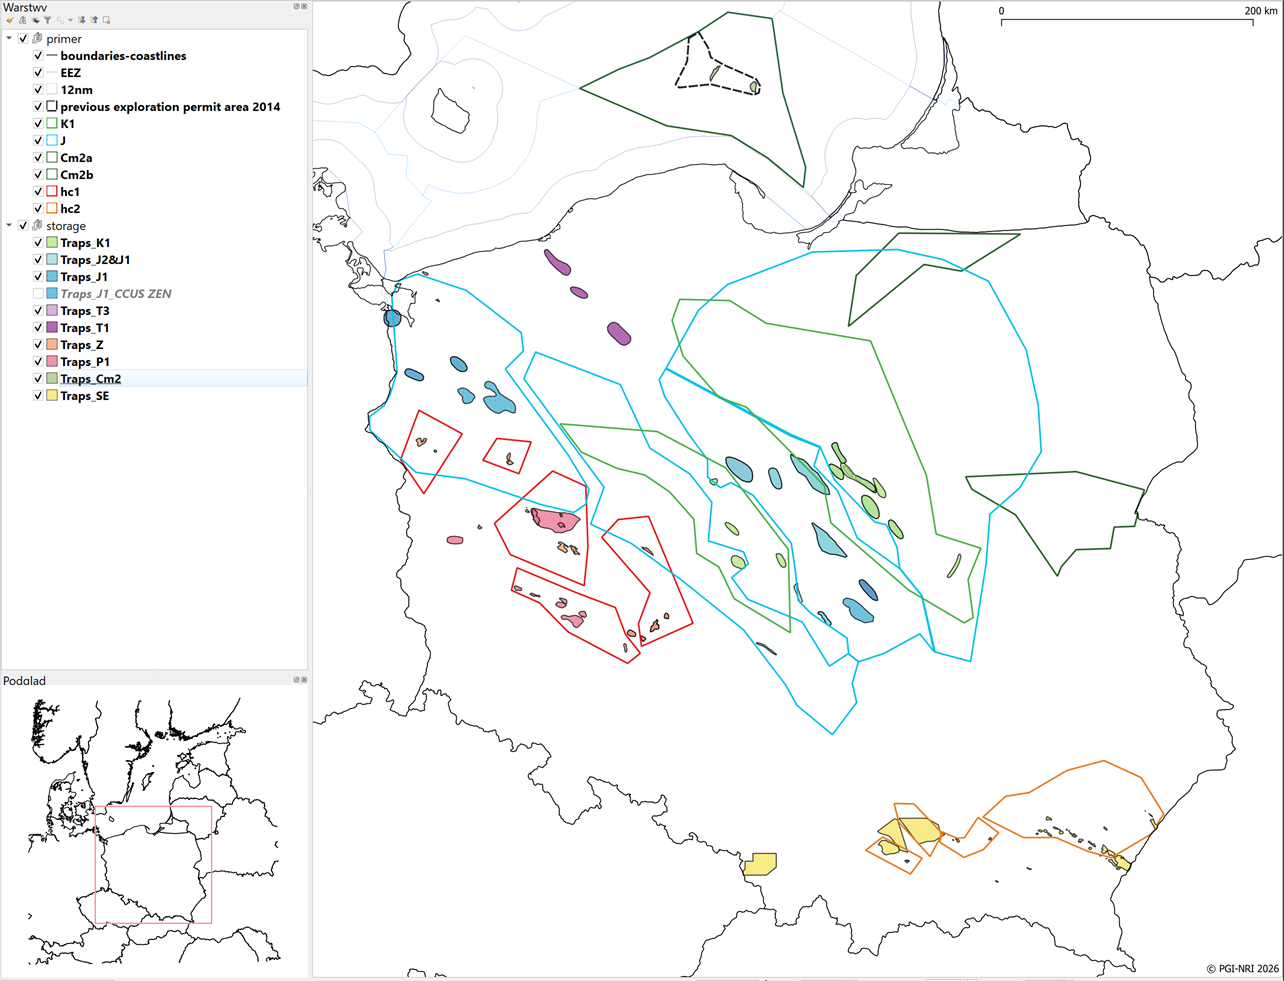Open the layer styling panel icon
1284x981 pixels.
pyautogui.click(x=10, y=20)
